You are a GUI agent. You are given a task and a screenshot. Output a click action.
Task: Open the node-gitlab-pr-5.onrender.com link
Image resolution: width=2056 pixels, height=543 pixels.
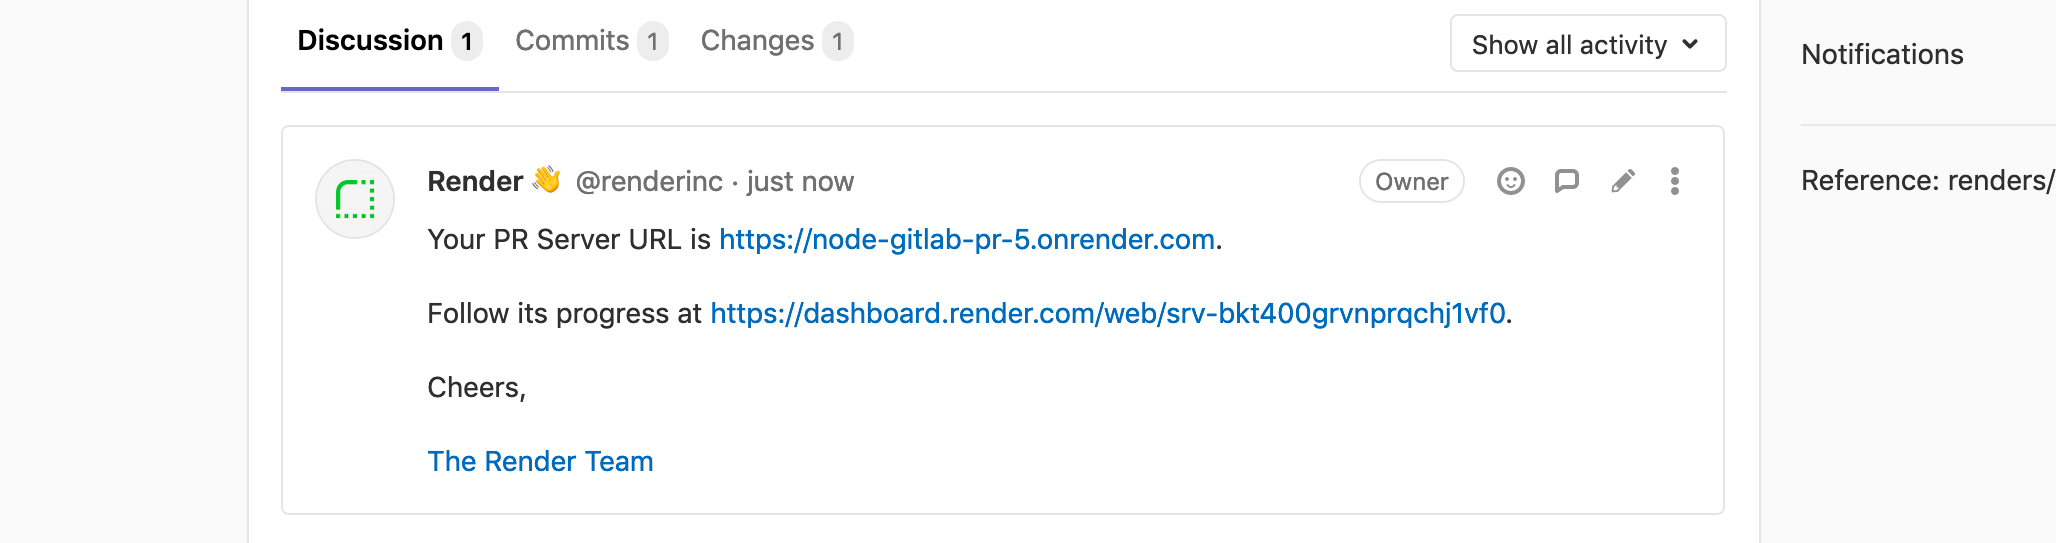click(966, 240)
